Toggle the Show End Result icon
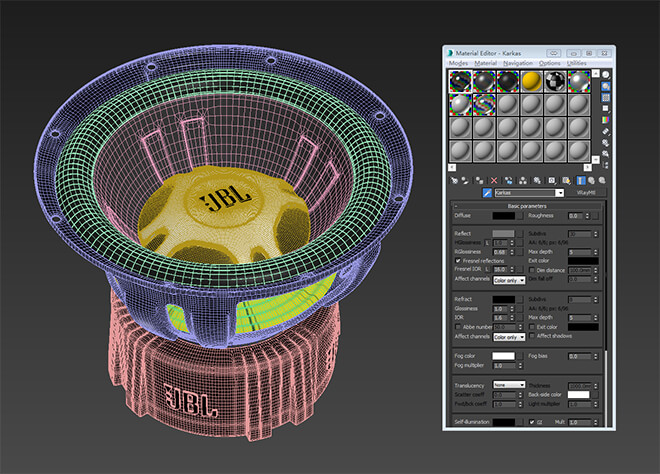The image size is (660, 474). point(581,181)
